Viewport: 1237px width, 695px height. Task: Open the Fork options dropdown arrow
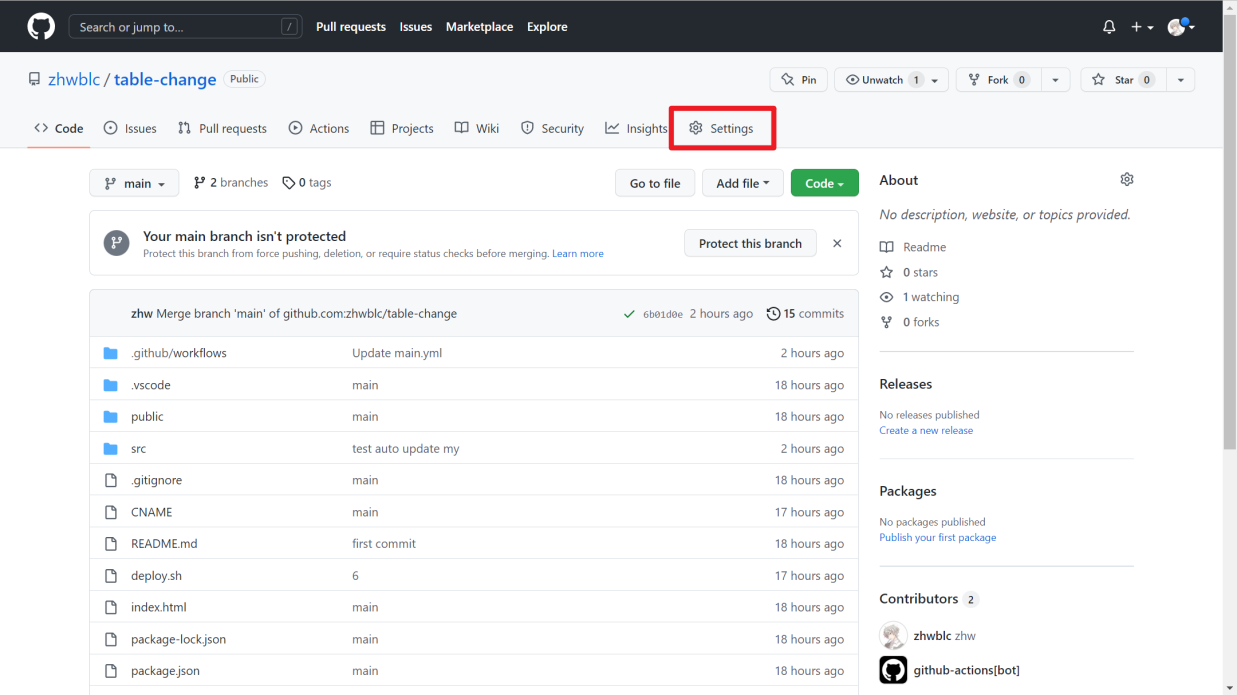[1055, 80]
